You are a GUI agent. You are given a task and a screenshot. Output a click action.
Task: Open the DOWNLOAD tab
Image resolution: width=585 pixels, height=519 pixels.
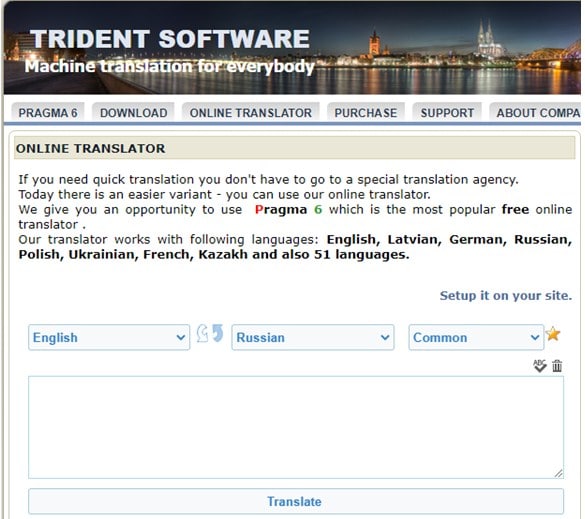tap(134, 113)
